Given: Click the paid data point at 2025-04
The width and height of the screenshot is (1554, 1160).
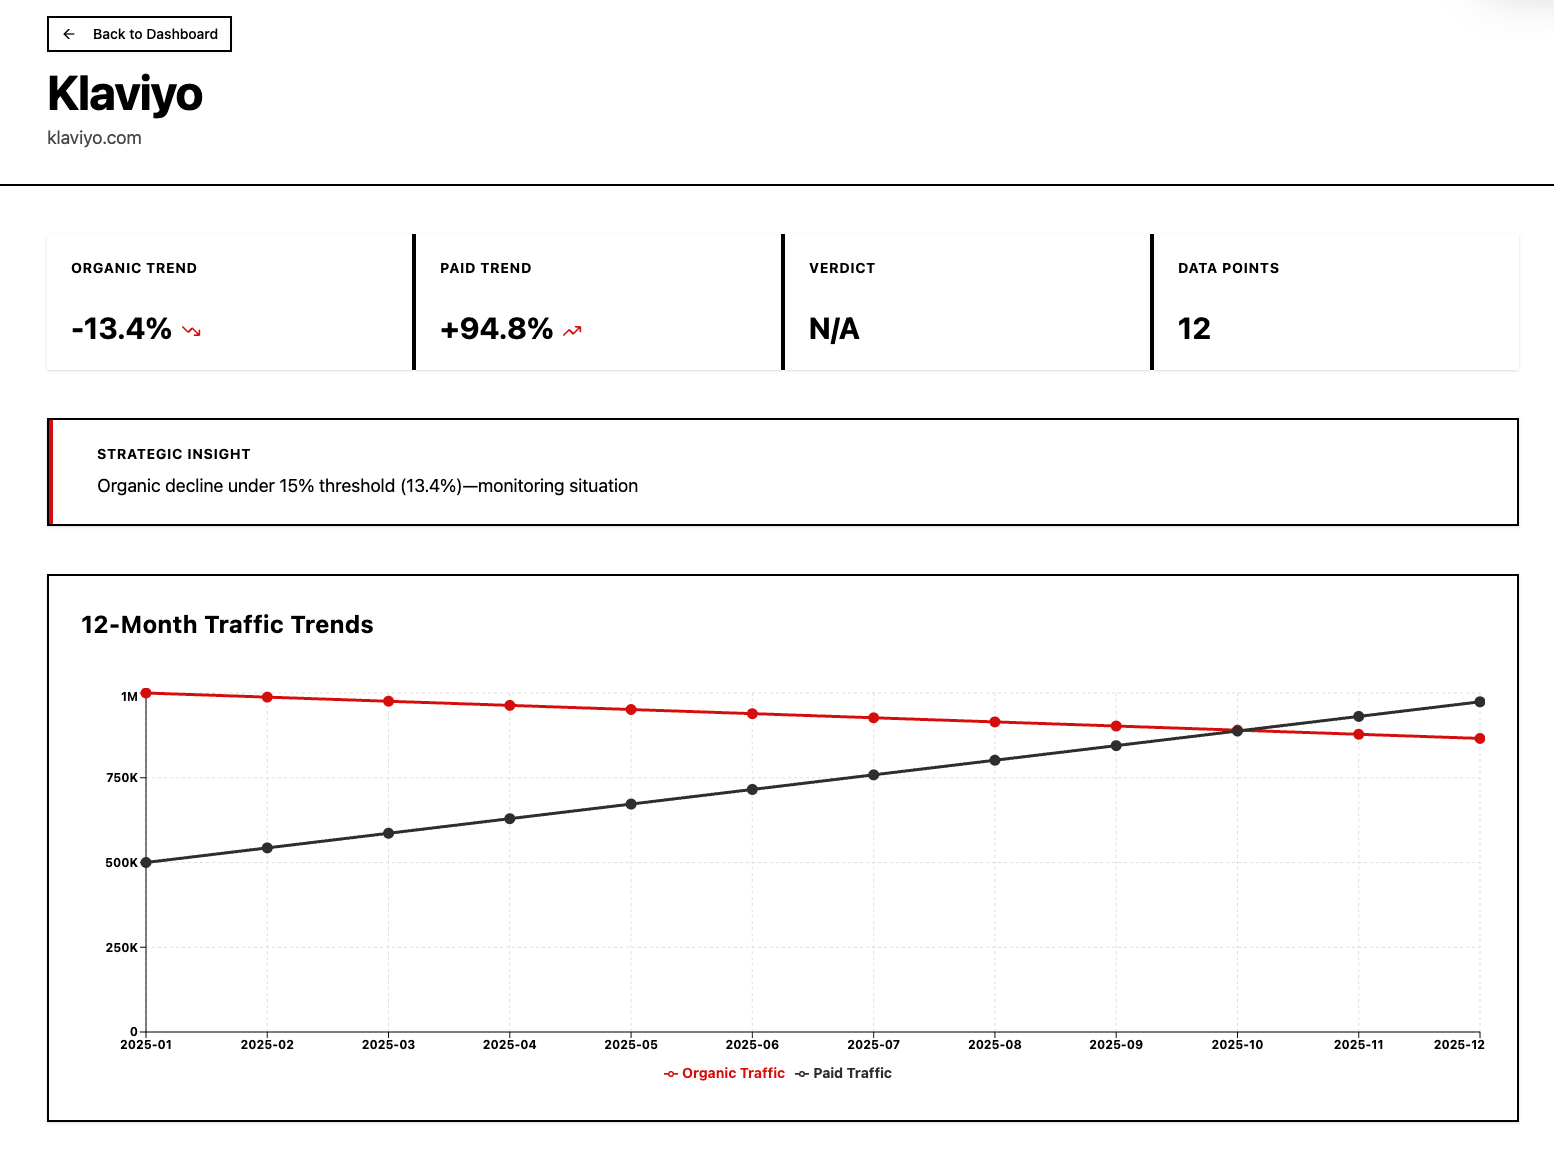Looking at the screenshot, I should [x=510, y=819].
